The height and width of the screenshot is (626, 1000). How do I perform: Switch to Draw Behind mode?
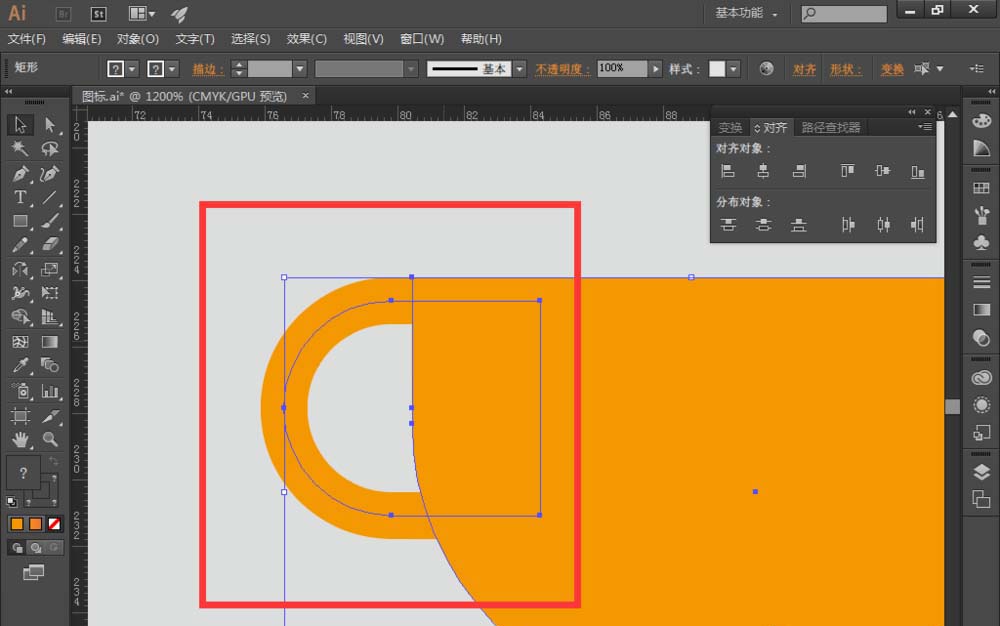36,548
